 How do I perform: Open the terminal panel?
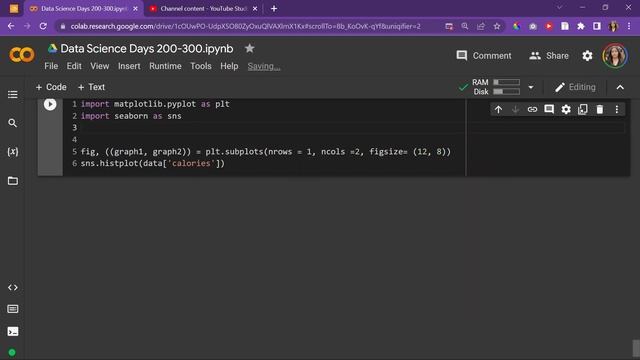point(13,331)
